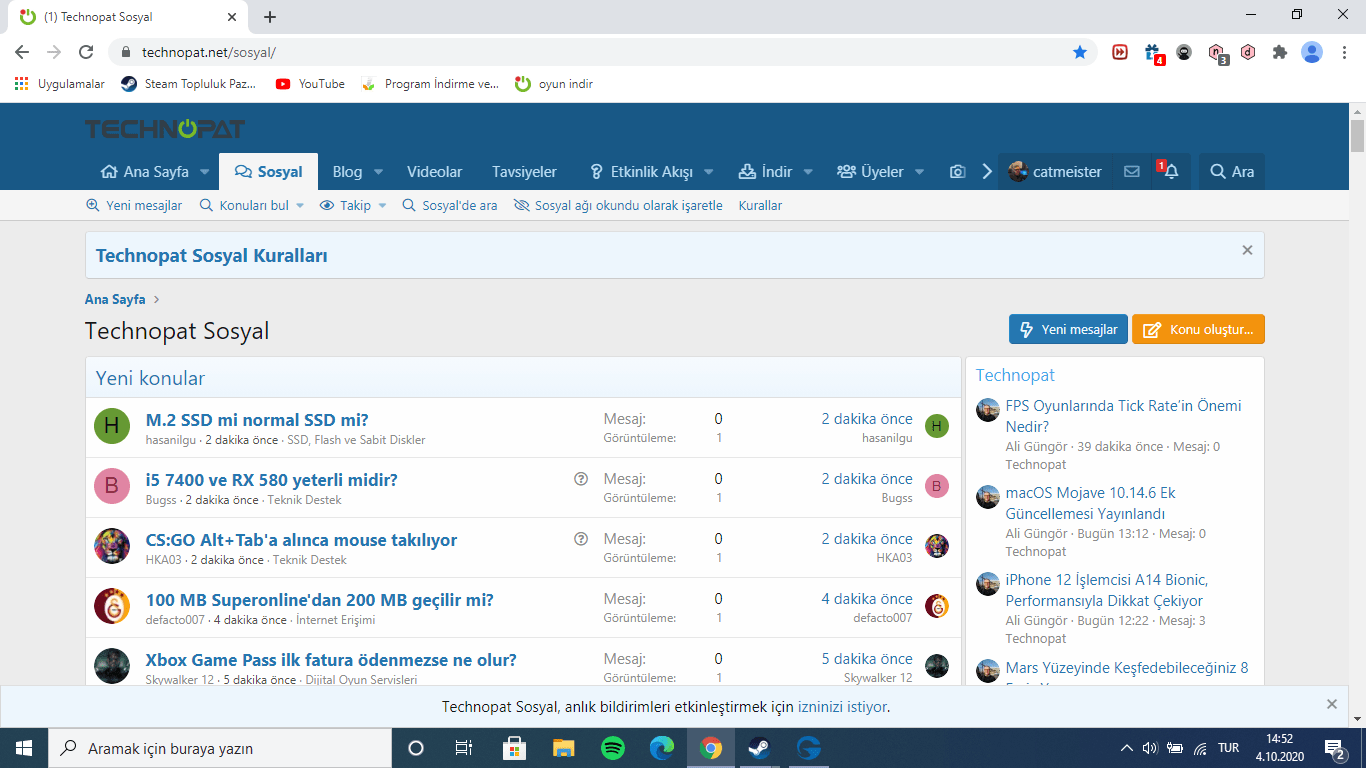Image resolution: width=1366 pixels, height=768 pixels.
Task: Open the Technopat Sosyal Kuralları link
Action: (x=212, y=256)
